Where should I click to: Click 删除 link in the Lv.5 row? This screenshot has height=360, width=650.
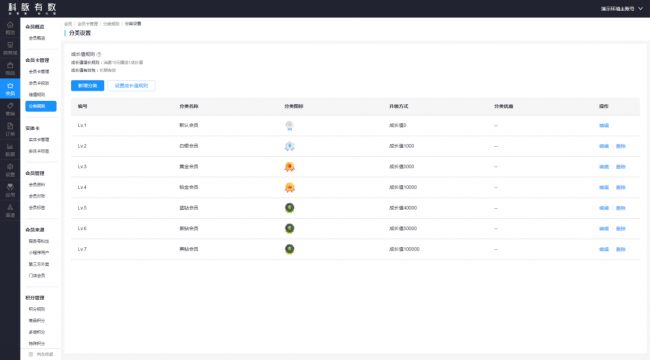coord(621,208)
